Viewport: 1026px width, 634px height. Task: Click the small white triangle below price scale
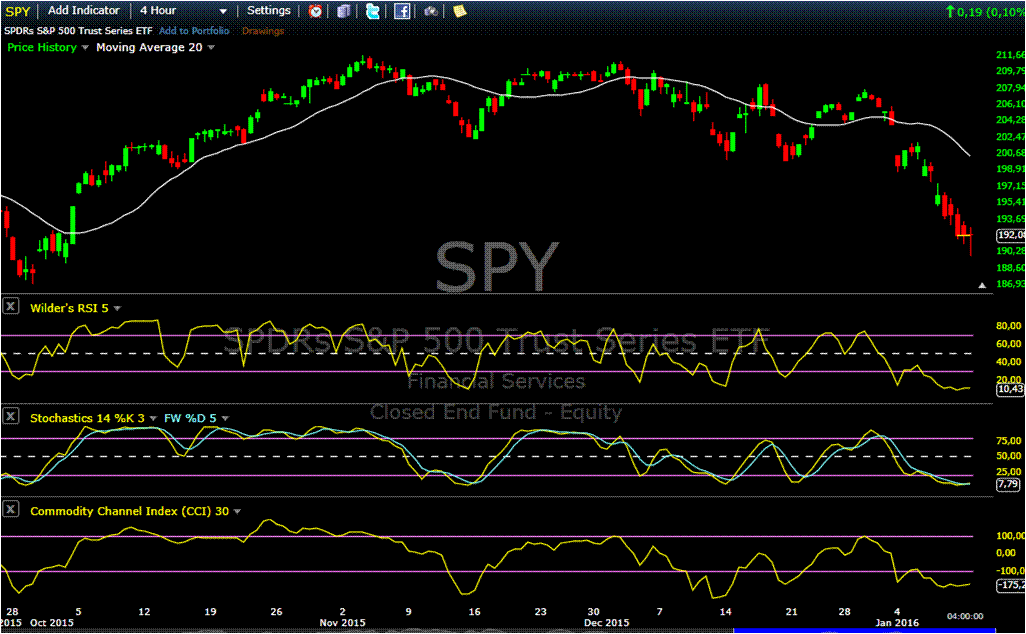982,285
